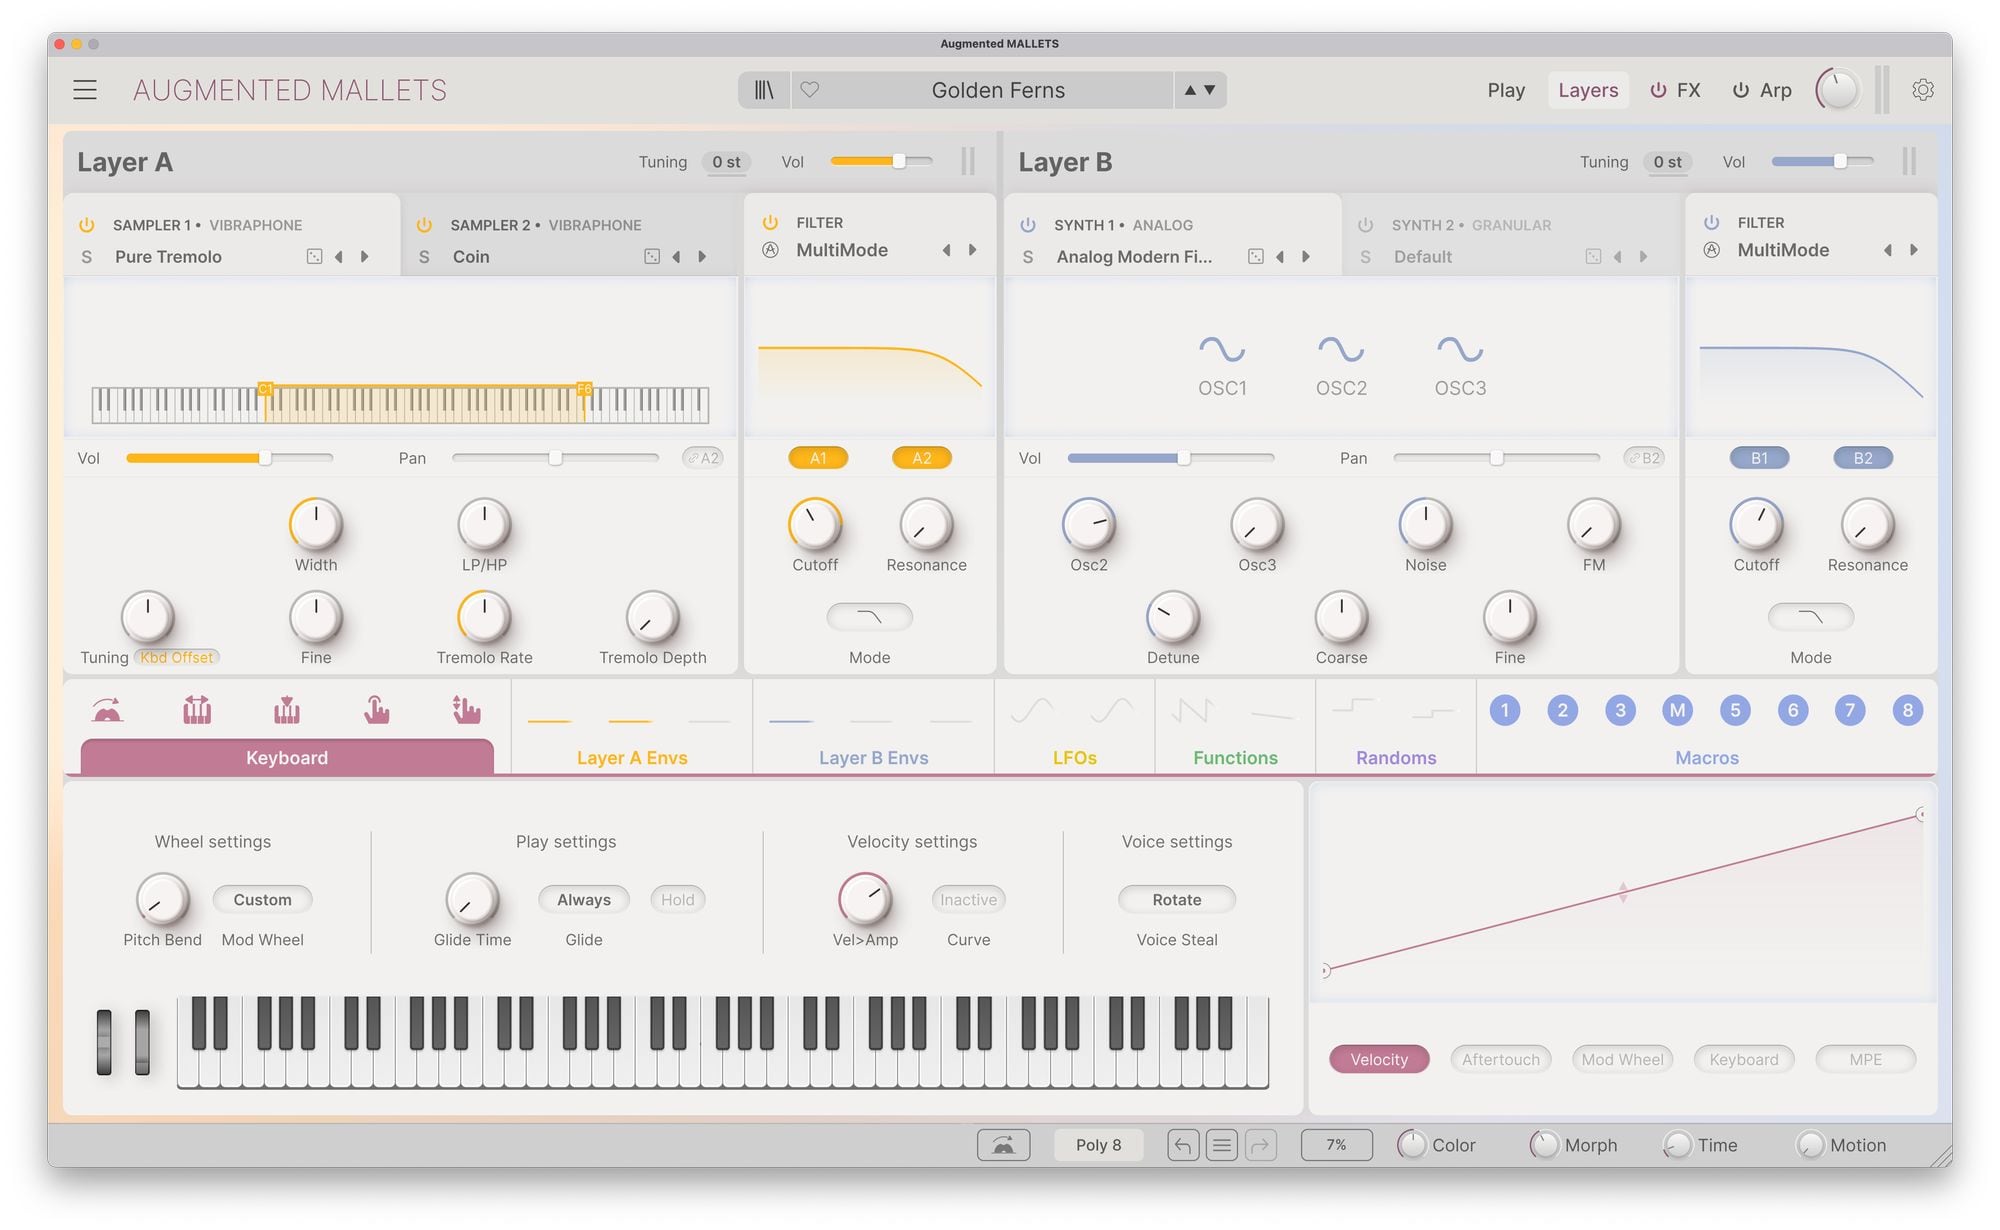Open the Layer A Envs tab

[x=632, y=757]
